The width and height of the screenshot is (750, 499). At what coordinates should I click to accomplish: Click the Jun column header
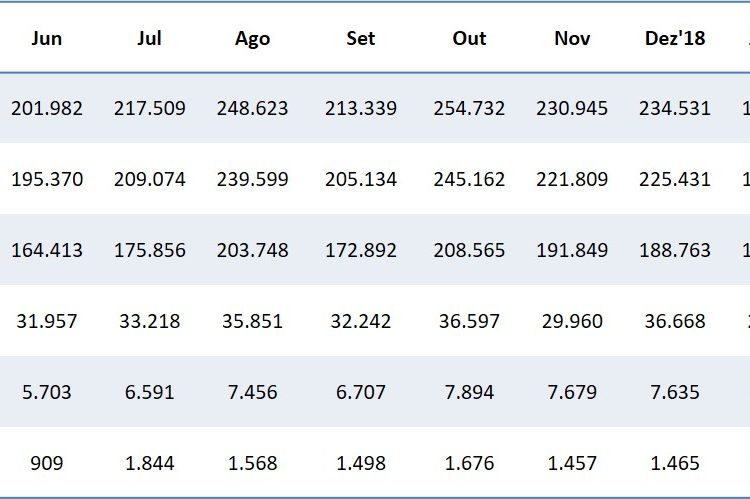[x=47, y=39]
